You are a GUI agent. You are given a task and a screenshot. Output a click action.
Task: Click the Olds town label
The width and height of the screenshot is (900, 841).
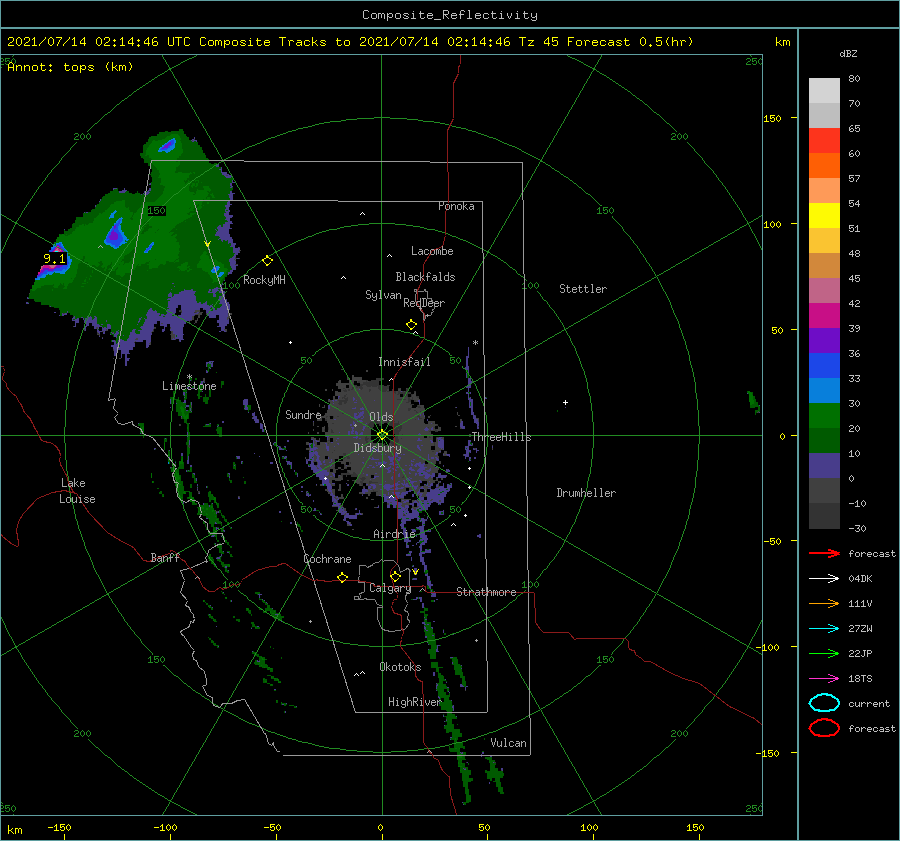[x=381, y=417]
